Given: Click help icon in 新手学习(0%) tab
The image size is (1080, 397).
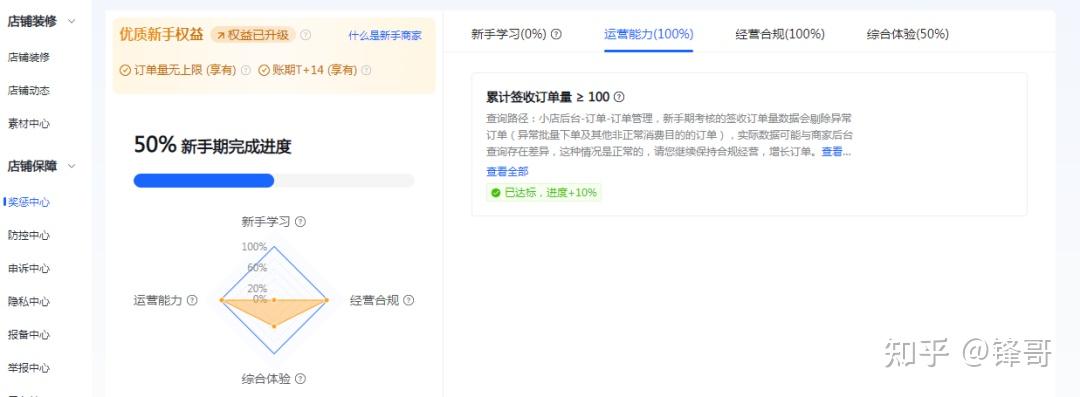Looking at the screenshot, I should click(557, 34).
